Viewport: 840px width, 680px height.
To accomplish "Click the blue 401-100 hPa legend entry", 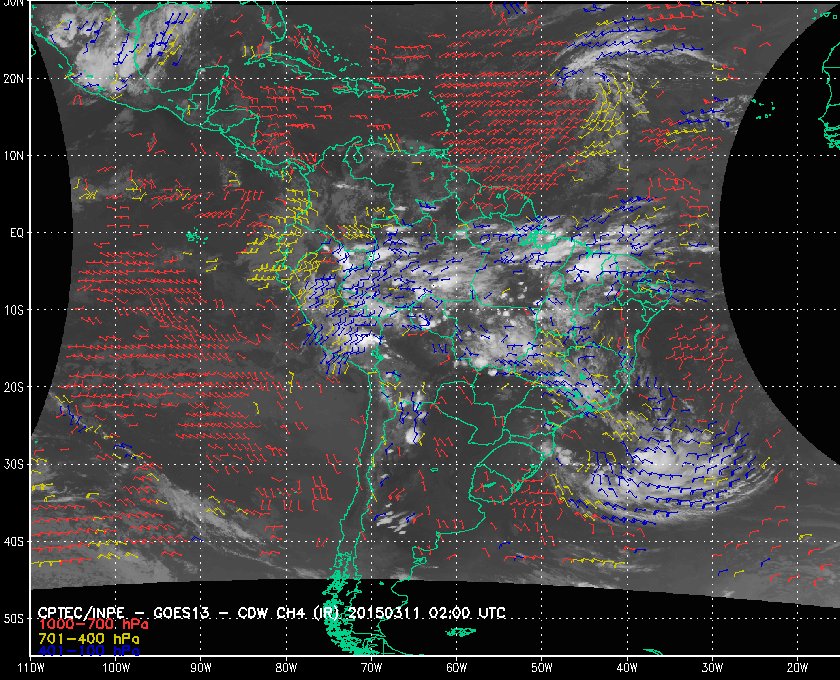I will tap(89, 651).
